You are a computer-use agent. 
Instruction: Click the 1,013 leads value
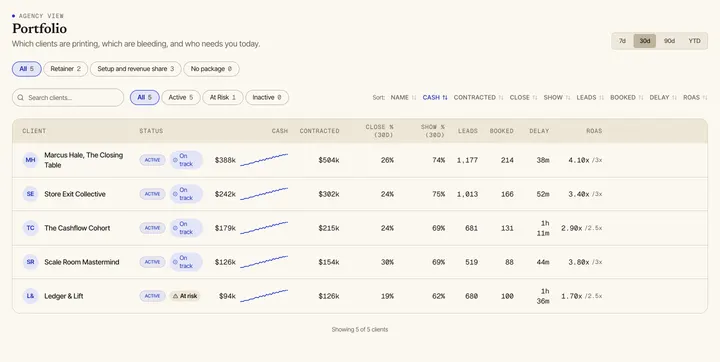pyautogui.click(x=467, y=194)
